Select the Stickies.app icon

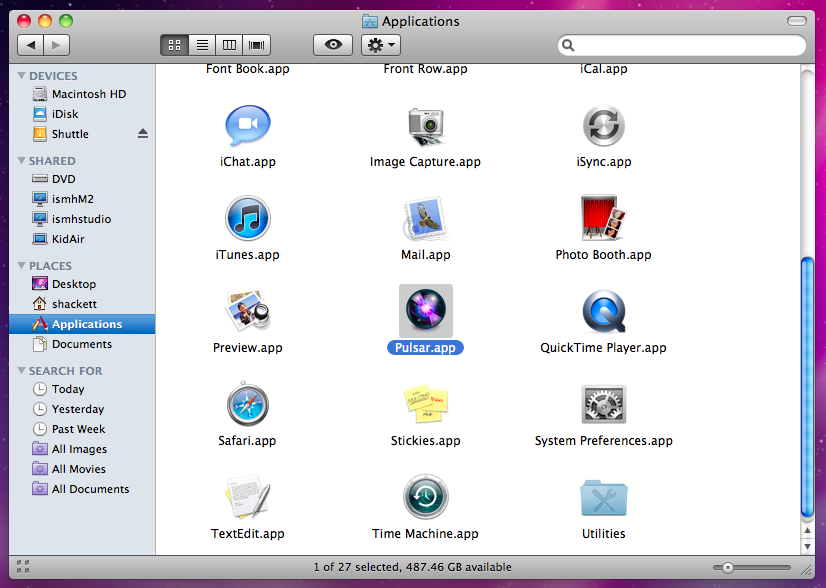(x=426, y=404)
